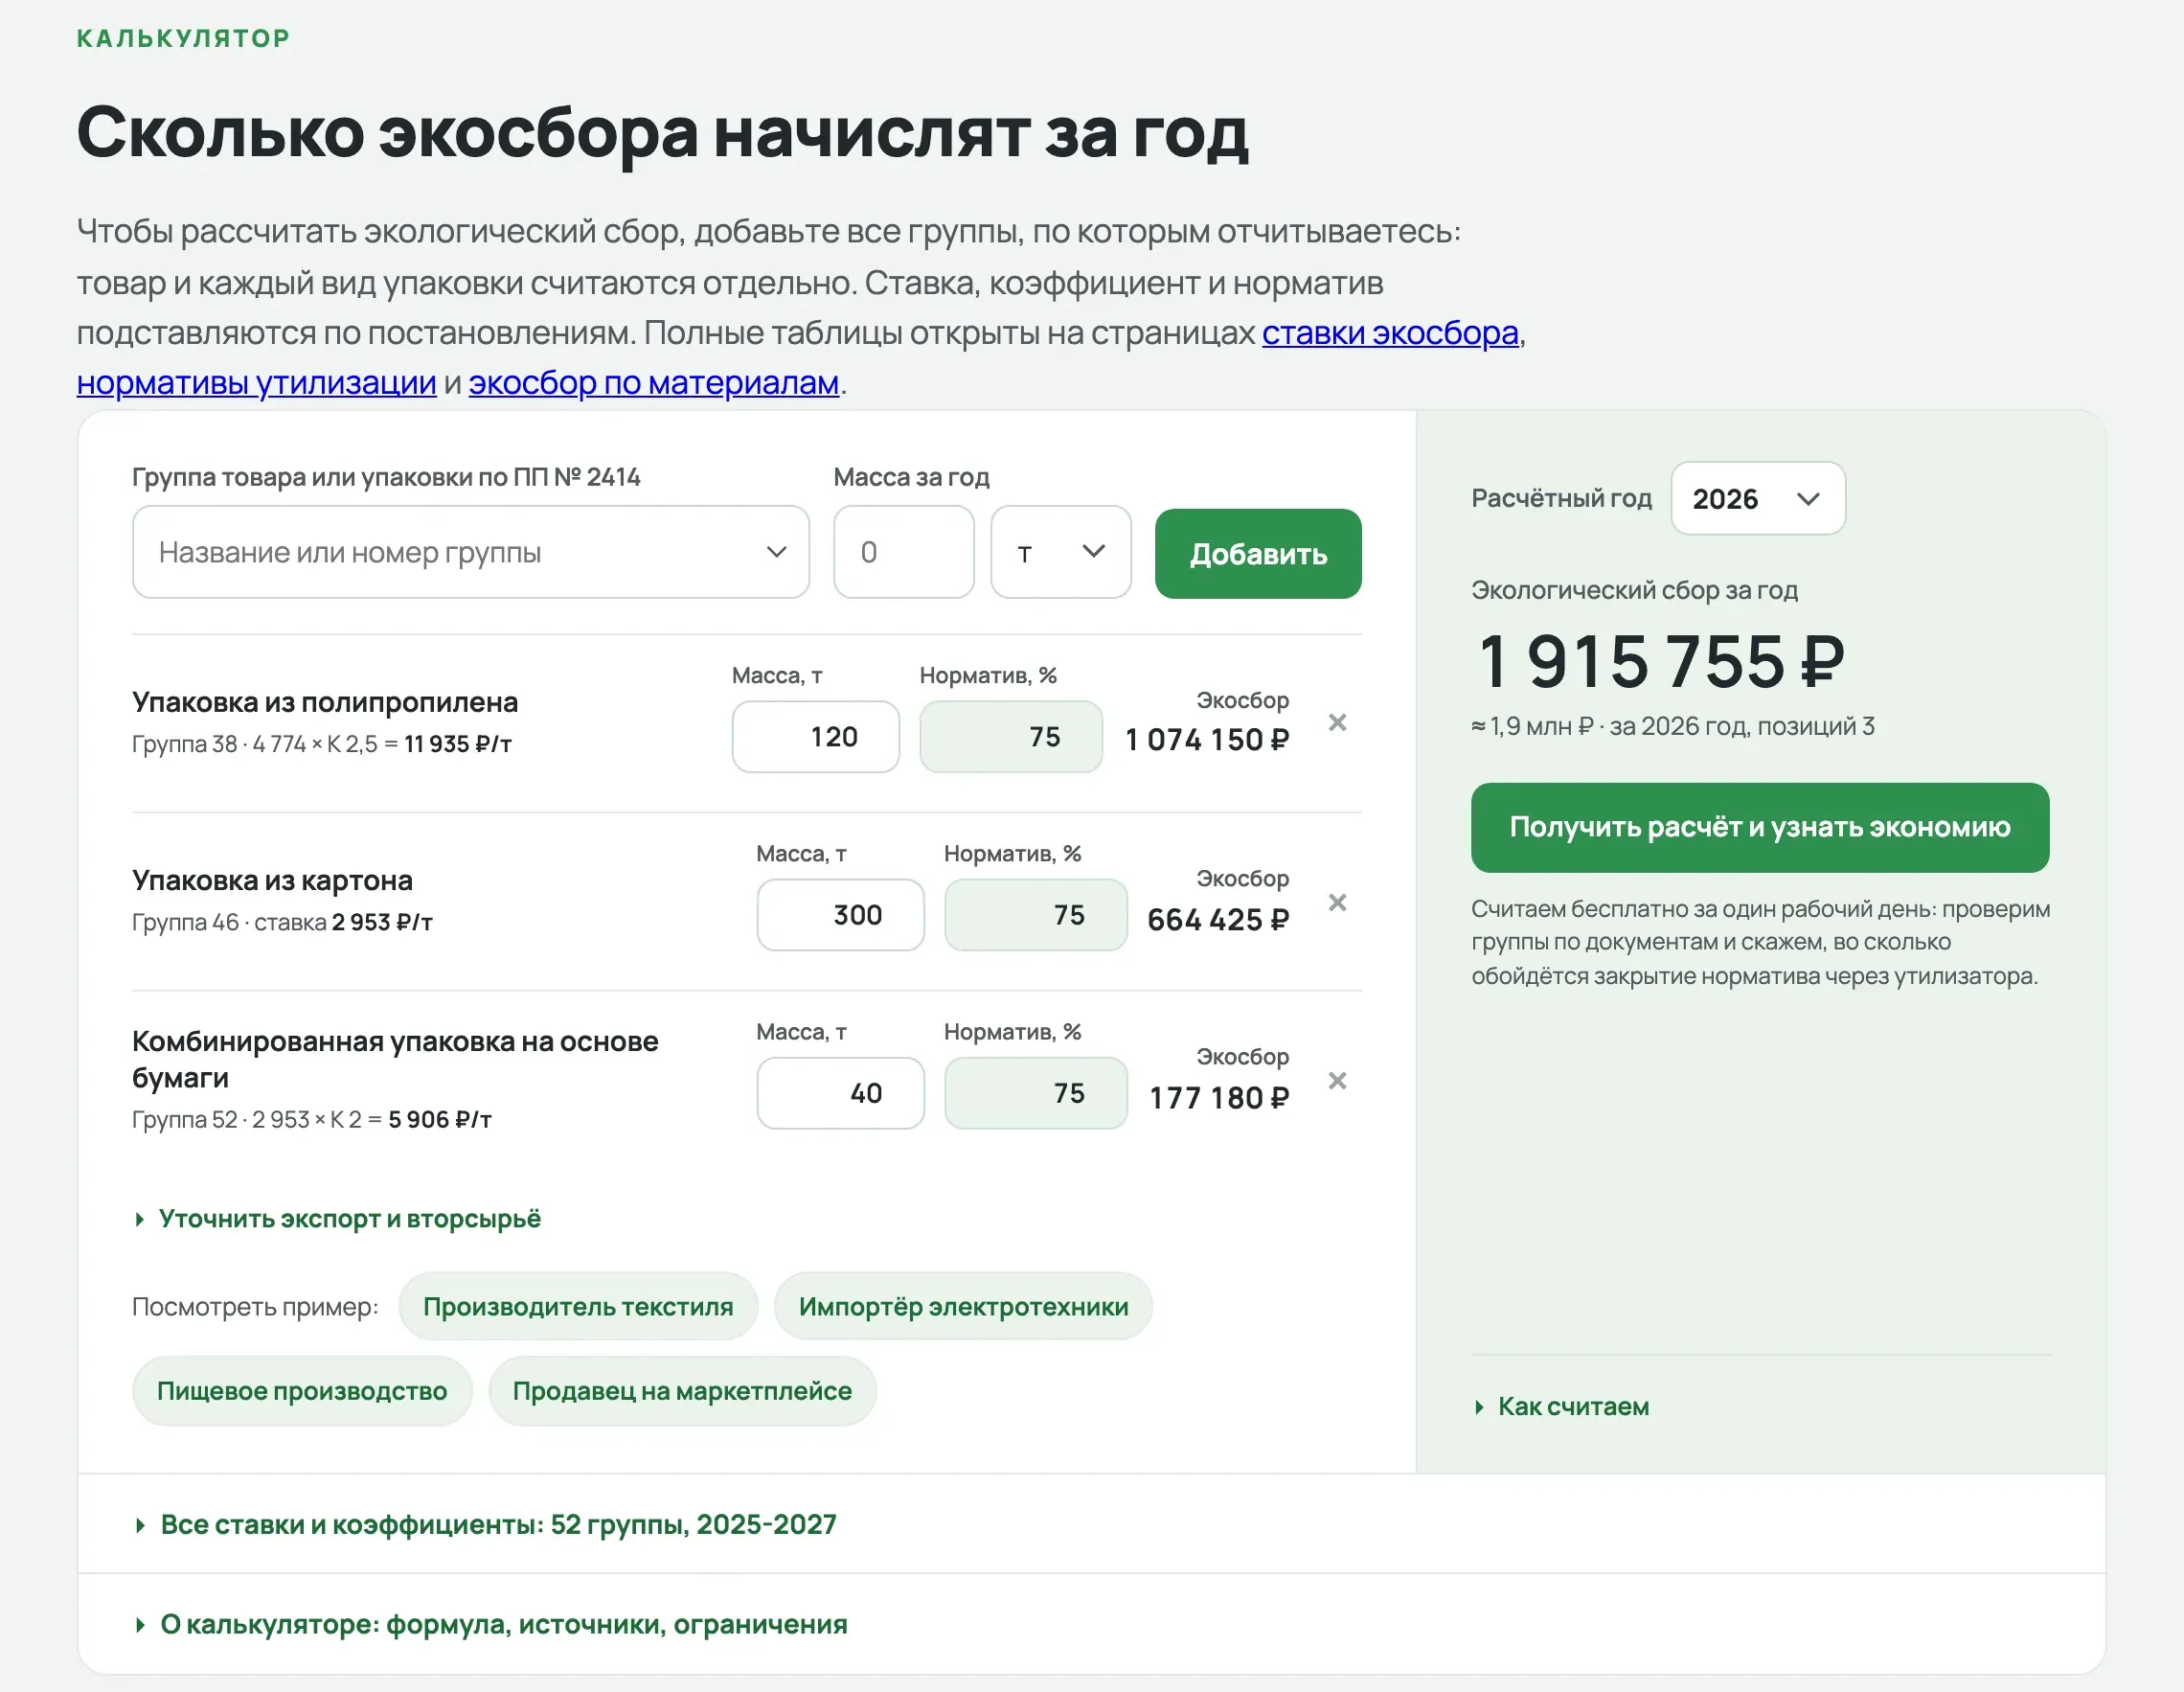Open the ставки экосбора link

point(1390,332)
